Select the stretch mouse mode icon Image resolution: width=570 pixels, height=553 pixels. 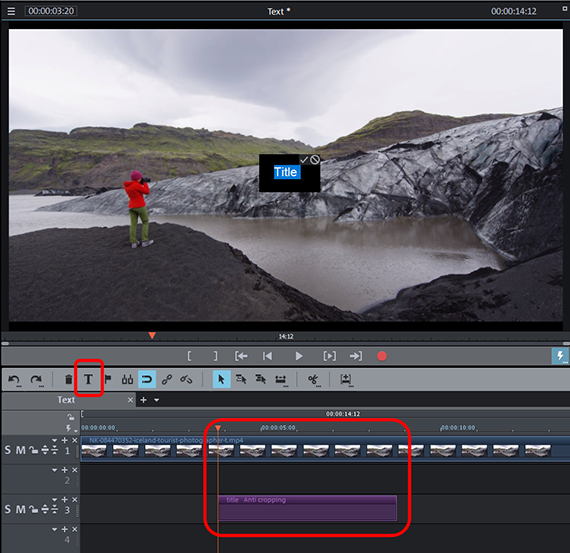pyautogui.click(x=280, y=380)
